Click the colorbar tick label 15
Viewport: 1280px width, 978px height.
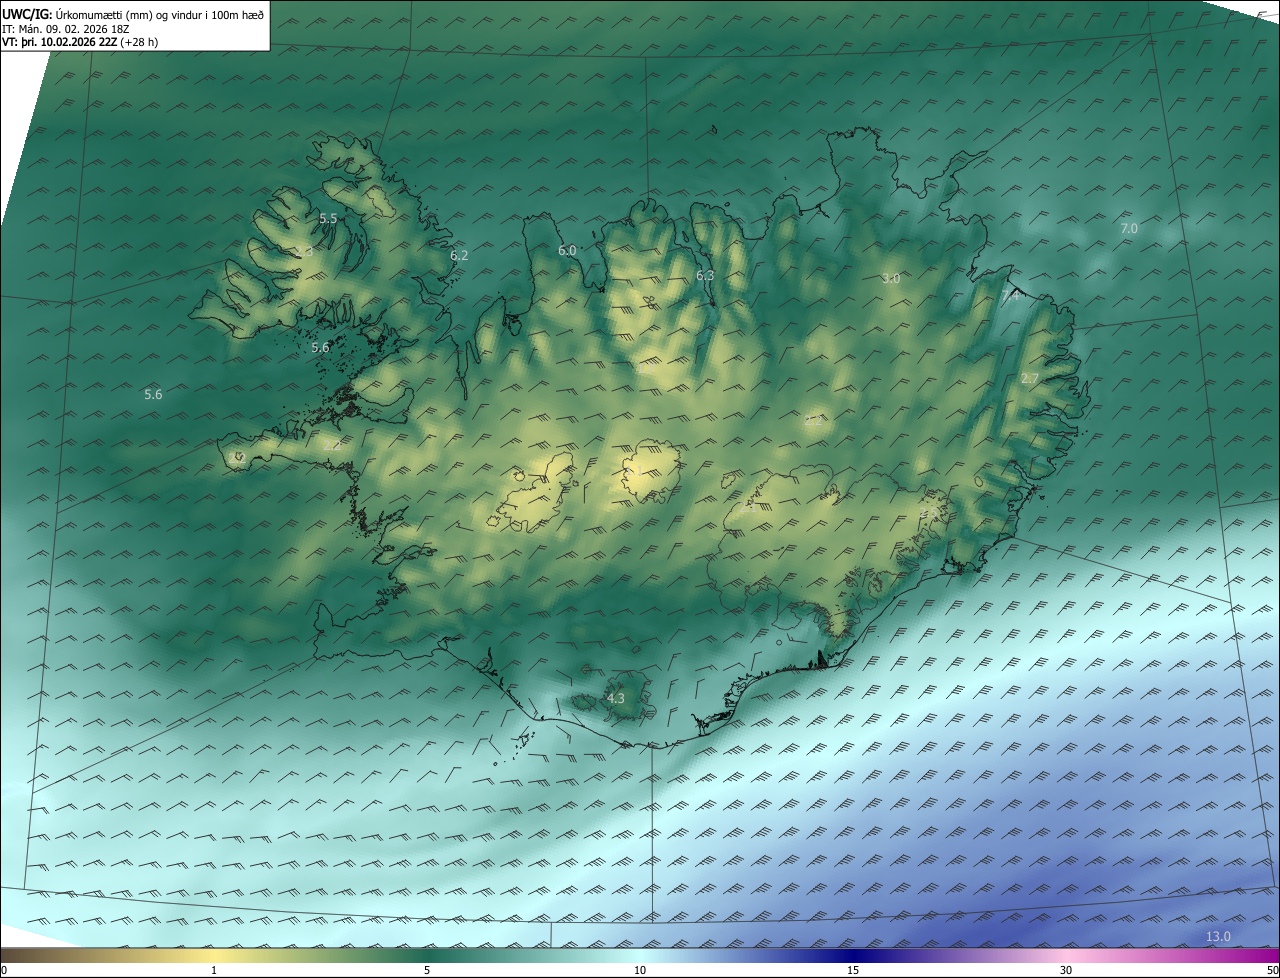[x=853, y=971]
